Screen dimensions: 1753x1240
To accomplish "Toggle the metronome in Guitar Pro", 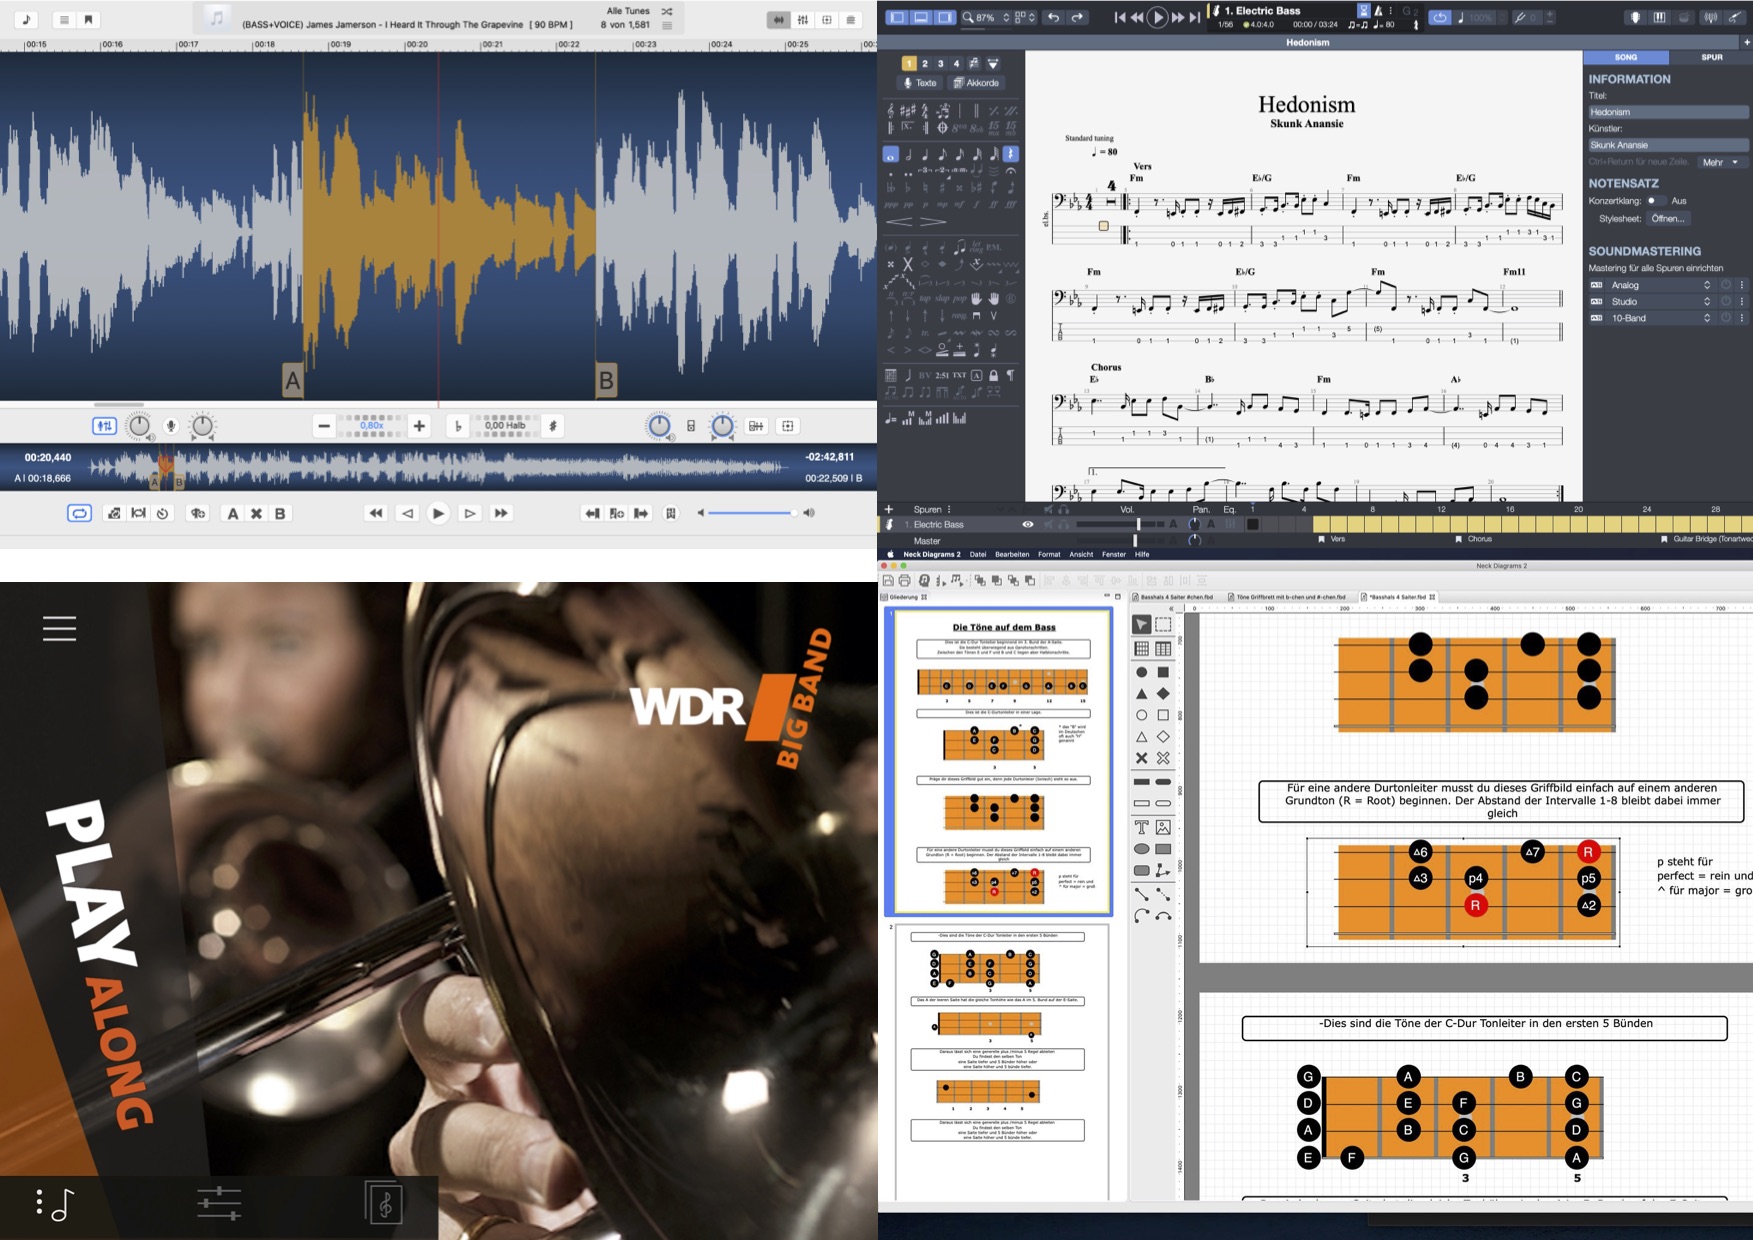I will point(1379,11).
